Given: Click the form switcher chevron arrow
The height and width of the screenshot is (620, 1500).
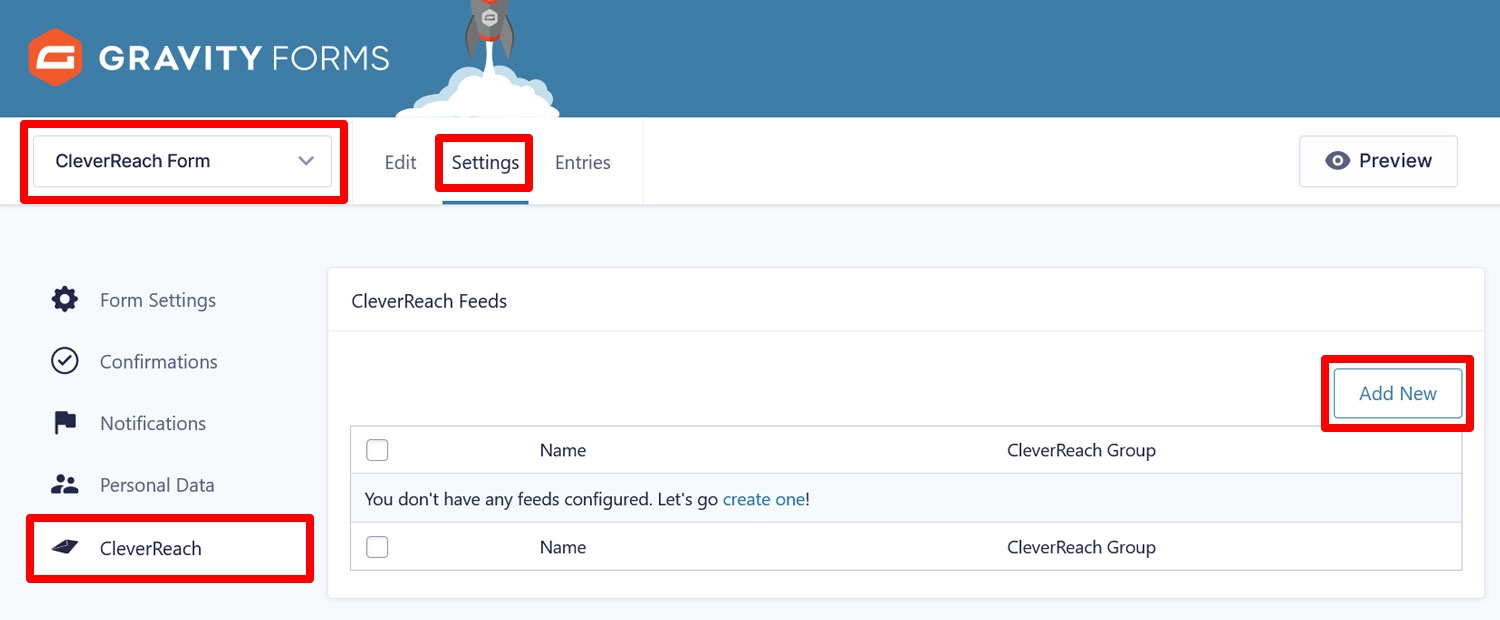Looking at the screenshot, I should [306, 161].
